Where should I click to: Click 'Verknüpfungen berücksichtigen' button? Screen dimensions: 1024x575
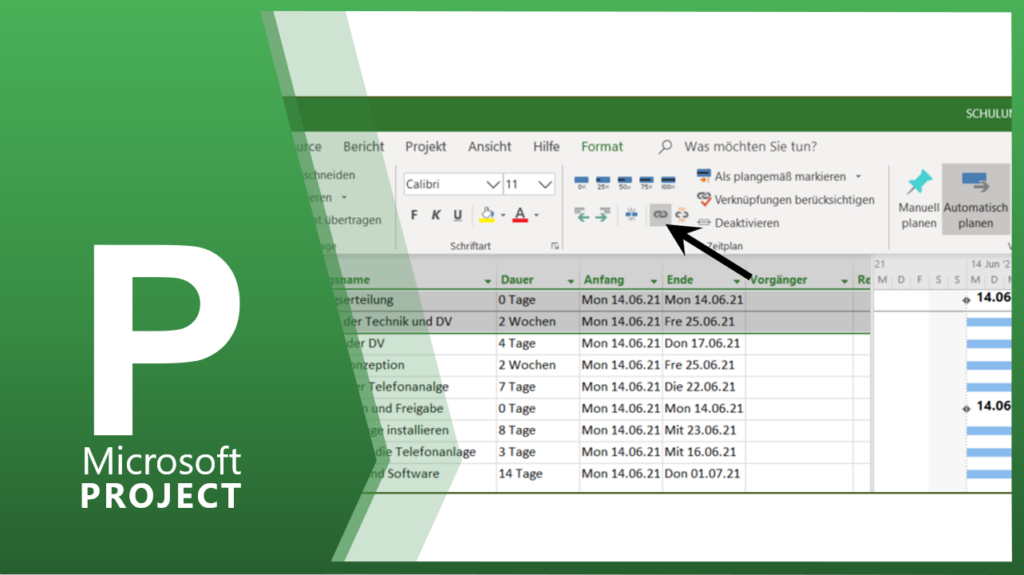[786, 199]
